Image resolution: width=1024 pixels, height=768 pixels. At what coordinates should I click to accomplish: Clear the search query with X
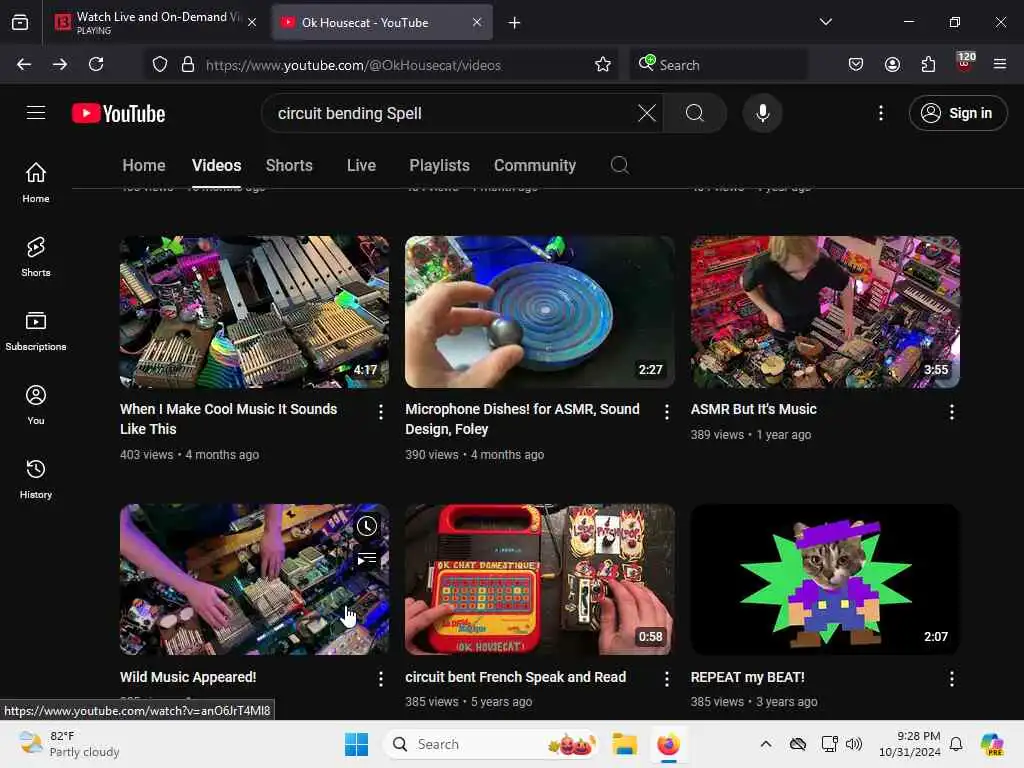[x=647, y=113]
